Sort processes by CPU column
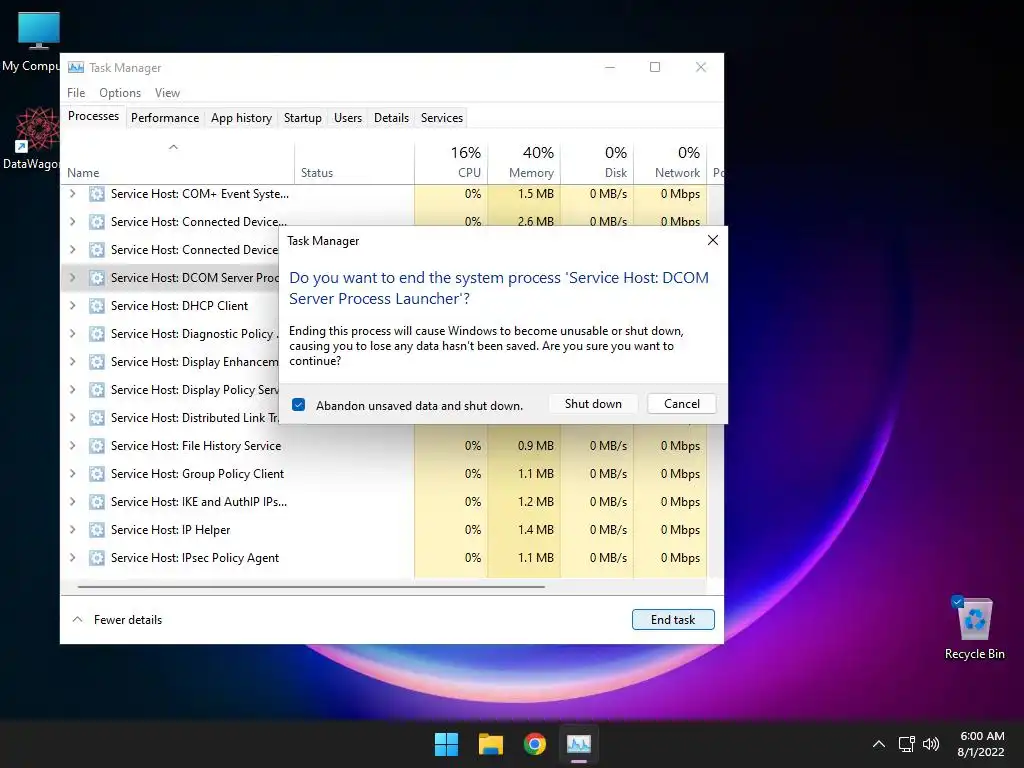 coord(451,162)
